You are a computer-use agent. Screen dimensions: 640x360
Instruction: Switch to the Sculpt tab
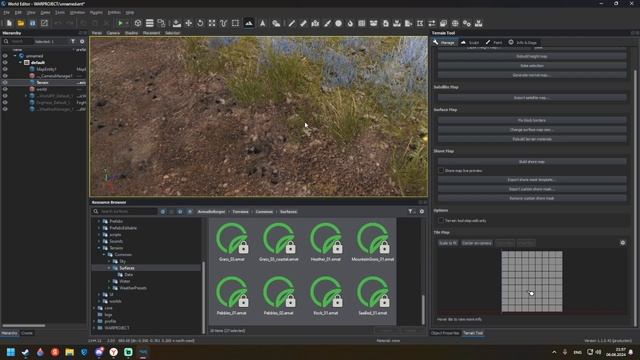coord(470,42)
